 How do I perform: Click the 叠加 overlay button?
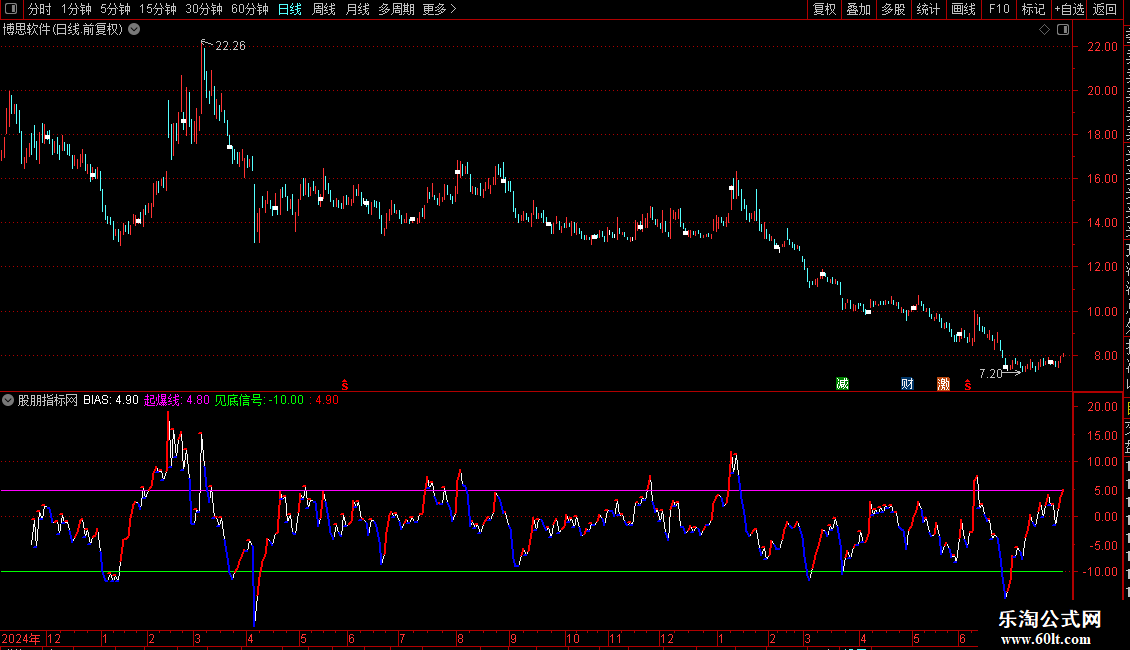pyautogui.click(x=858, y=9)
